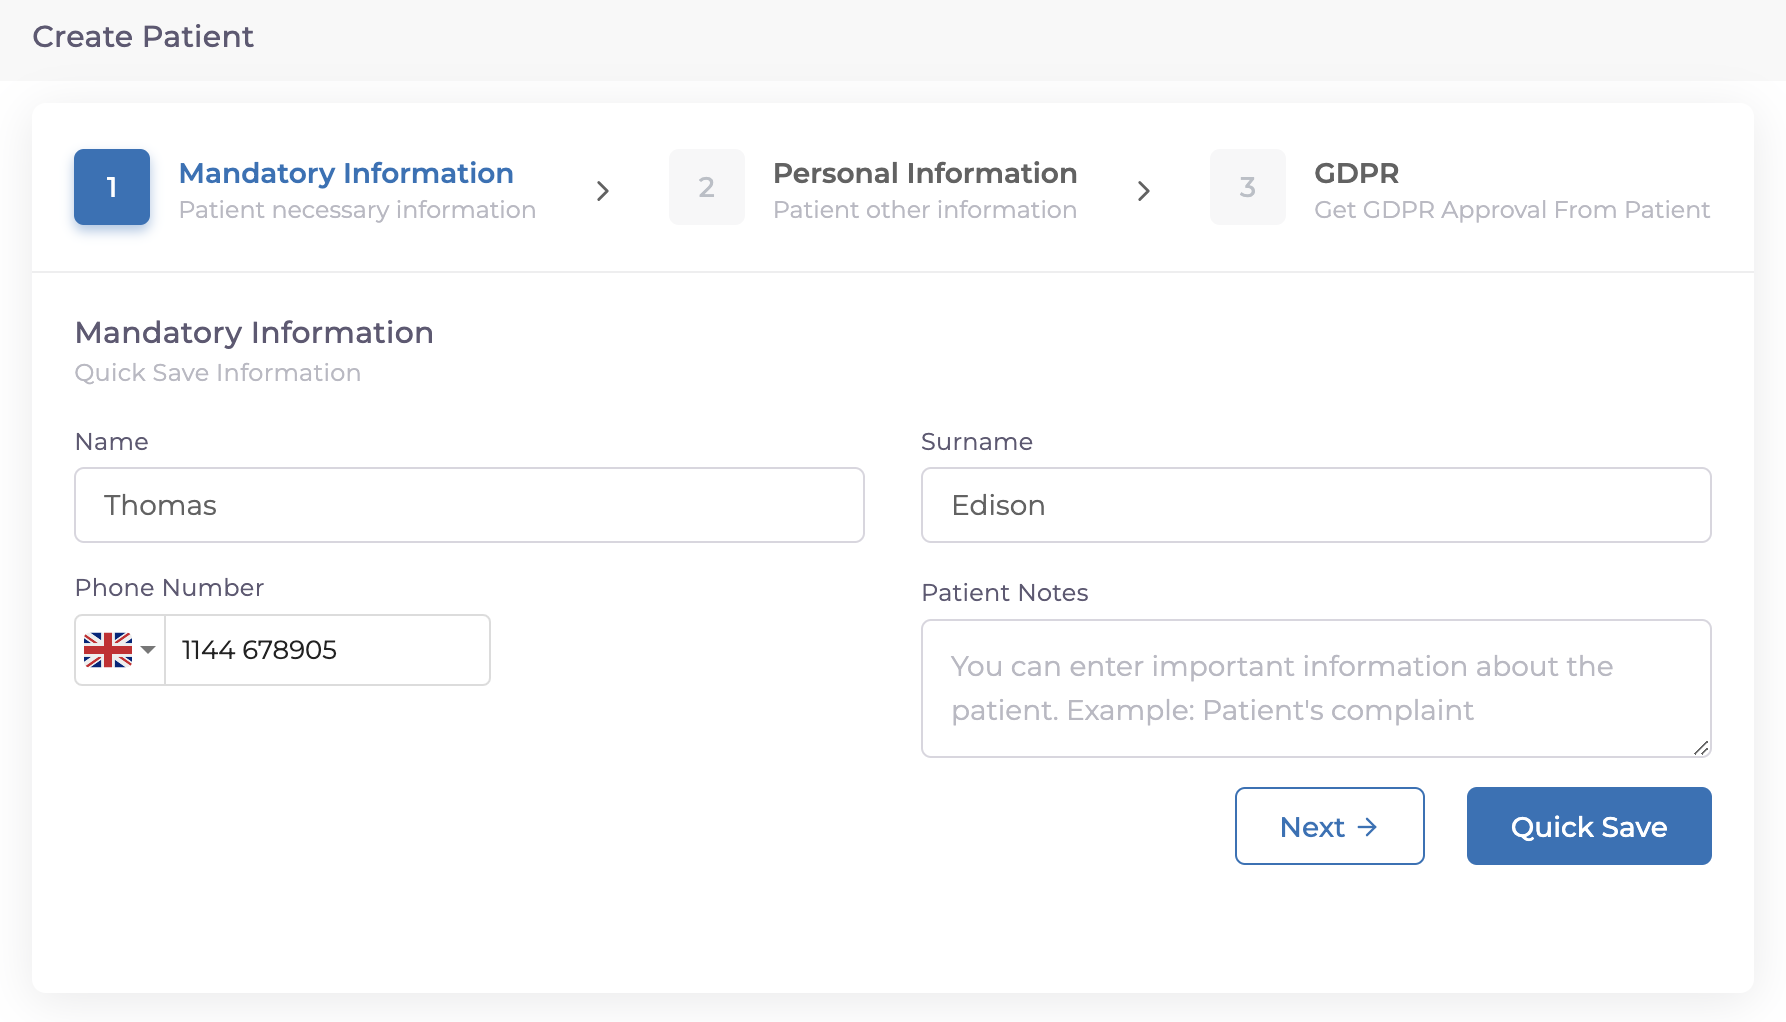The height and width of the screenshot is (1022, 1786).
Task: Go to the Personal Information step
Action: tap(924, 174)
